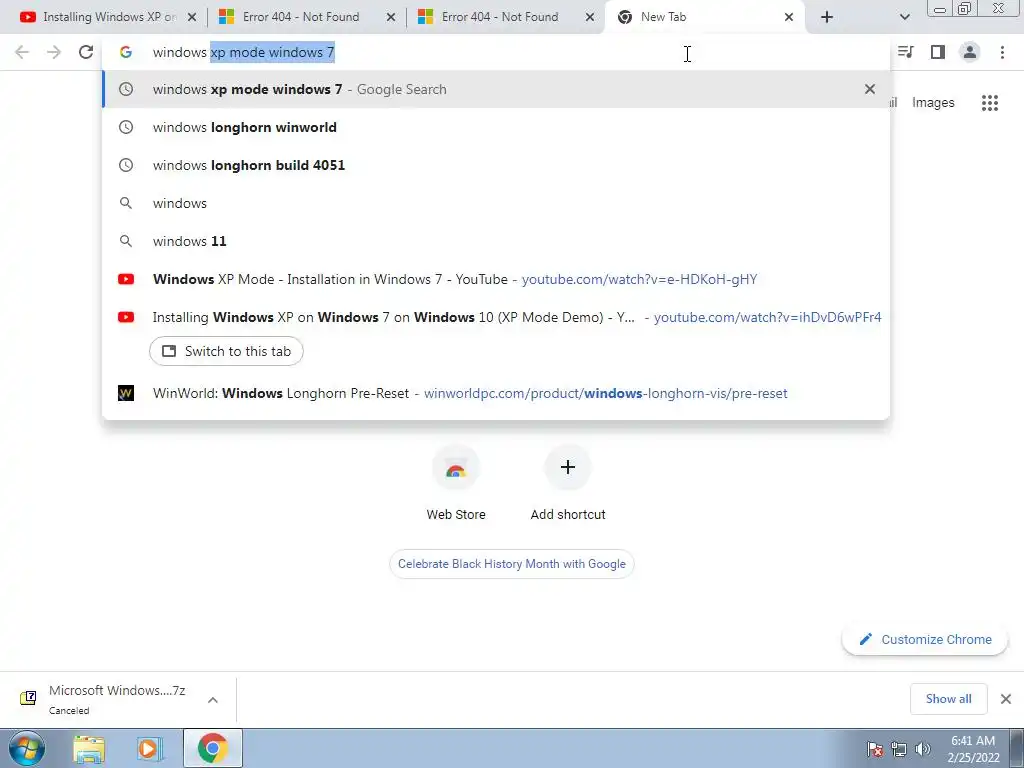Open the 'Installing Windows XP on Windows 7' suggestion
This screenshot has width=1024, height=768.
click(x=496, y=317)
